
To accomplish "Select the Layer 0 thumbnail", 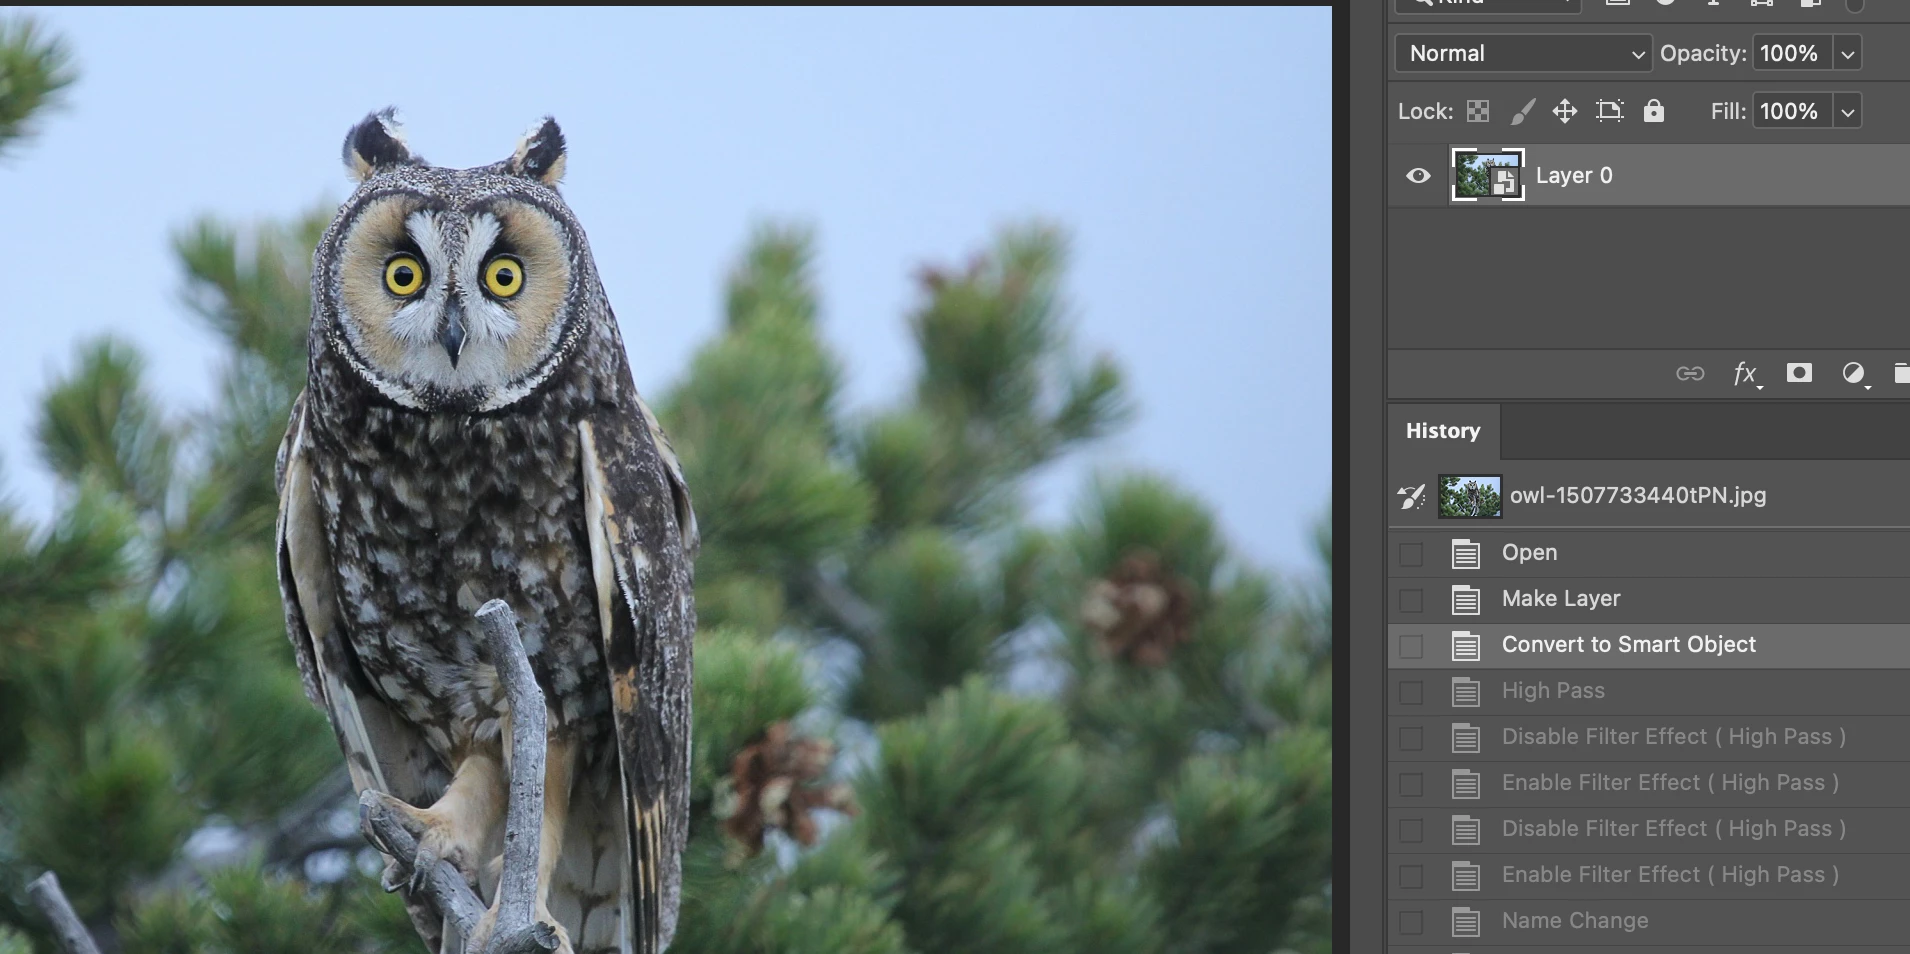I will [1488, 175].
